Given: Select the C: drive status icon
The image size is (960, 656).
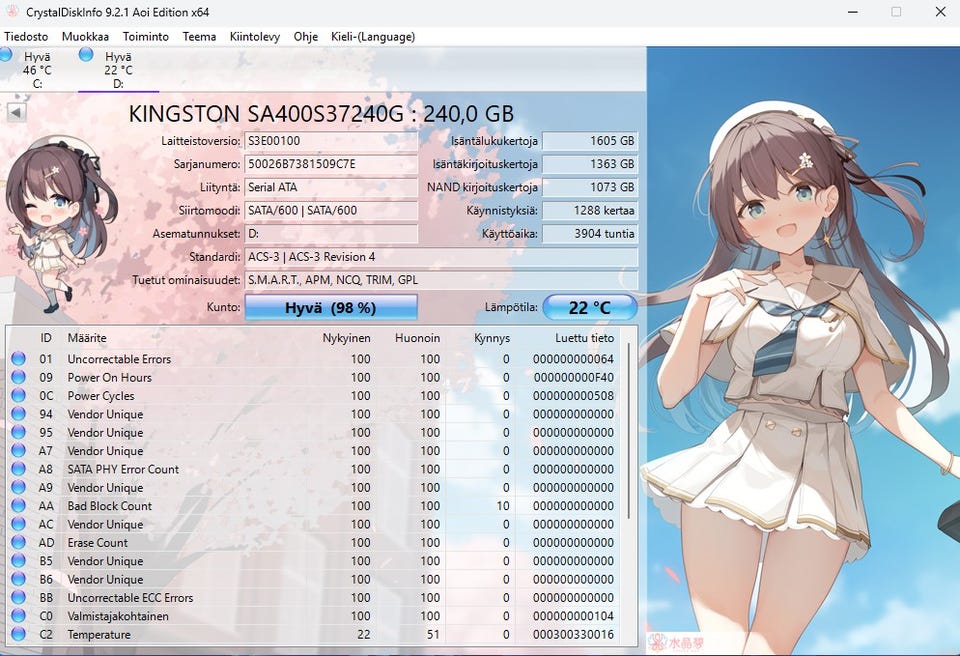Looking at the screenshot, I should click(x=8, y=55).
